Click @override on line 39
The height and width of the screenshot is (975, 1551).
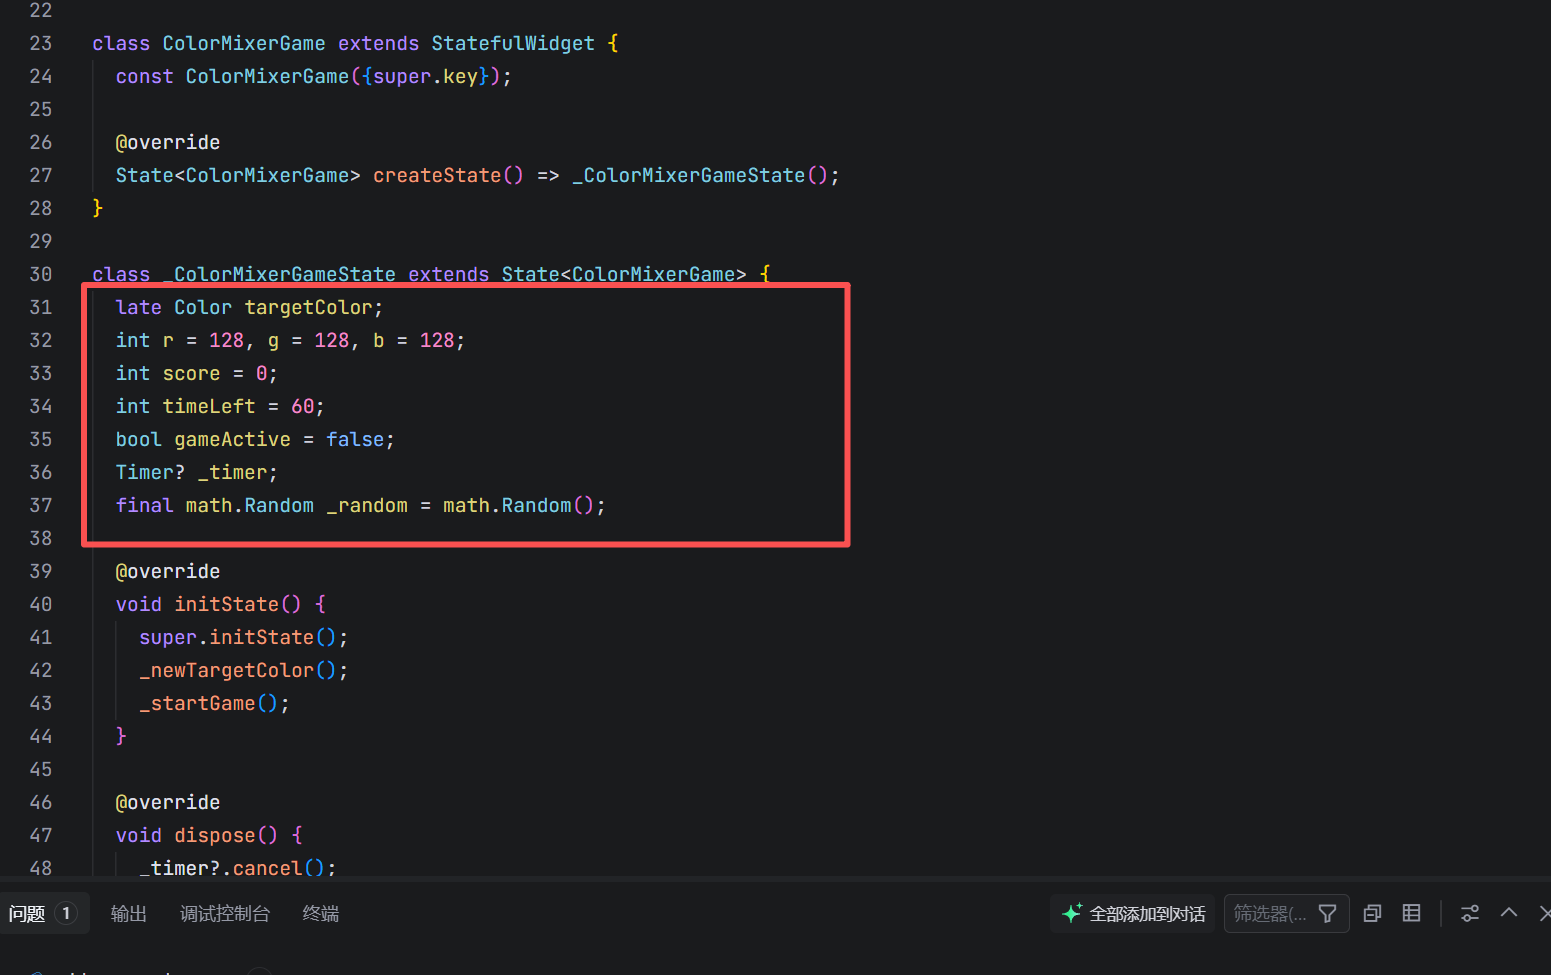click(x=168, y=572)
